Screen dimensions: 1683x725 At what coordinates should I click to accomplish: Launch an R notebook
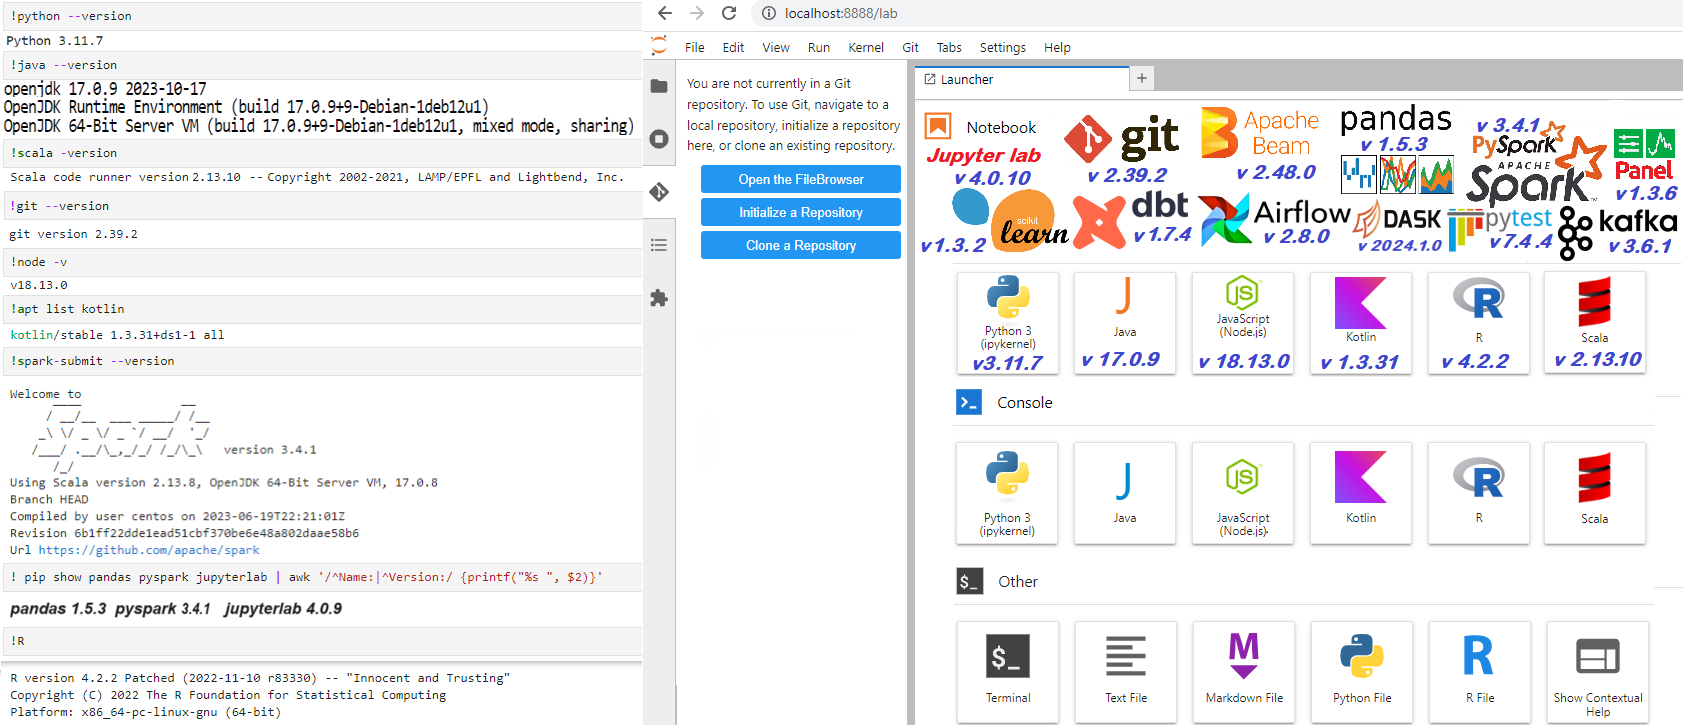(1479, 323)
